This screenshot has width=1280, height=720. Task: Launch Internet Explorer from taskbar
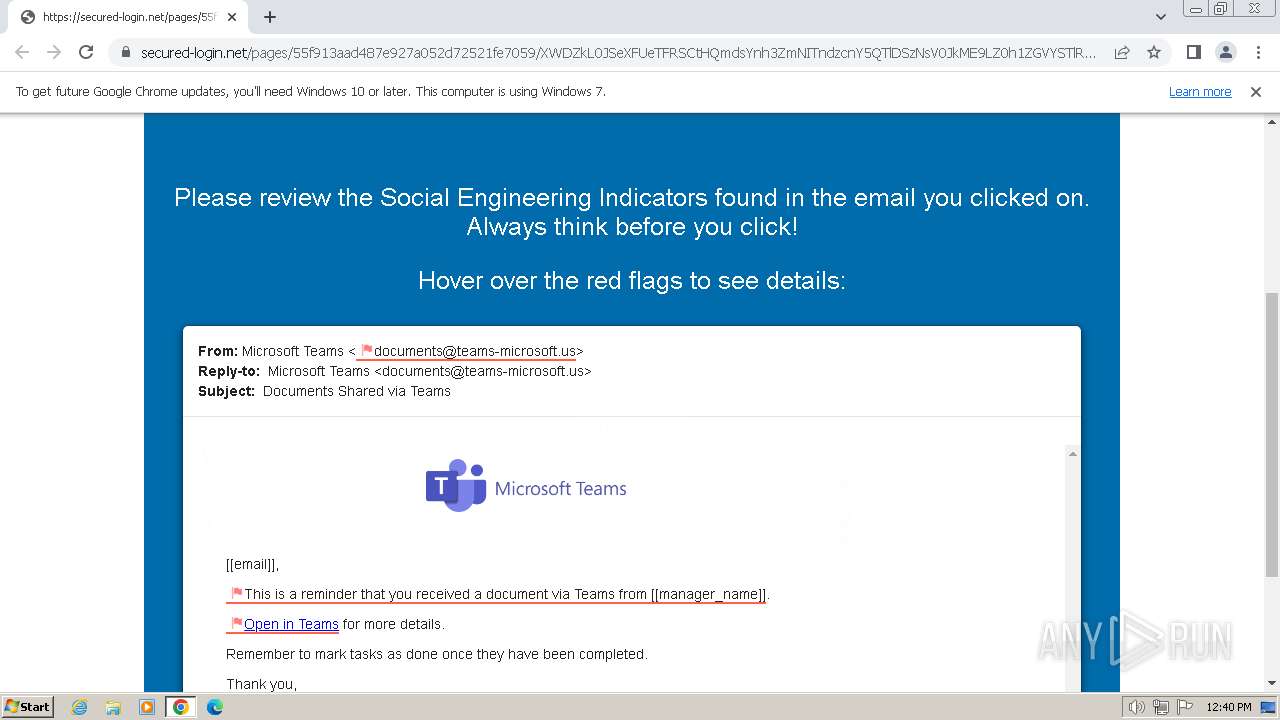[80, 707]
